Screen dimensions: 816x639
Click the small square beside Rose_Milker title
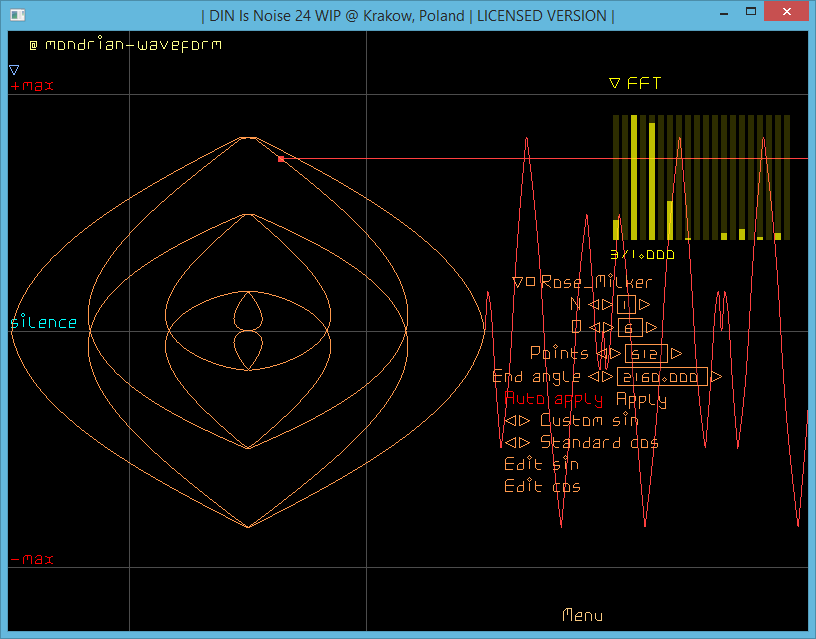click(532, 283)
